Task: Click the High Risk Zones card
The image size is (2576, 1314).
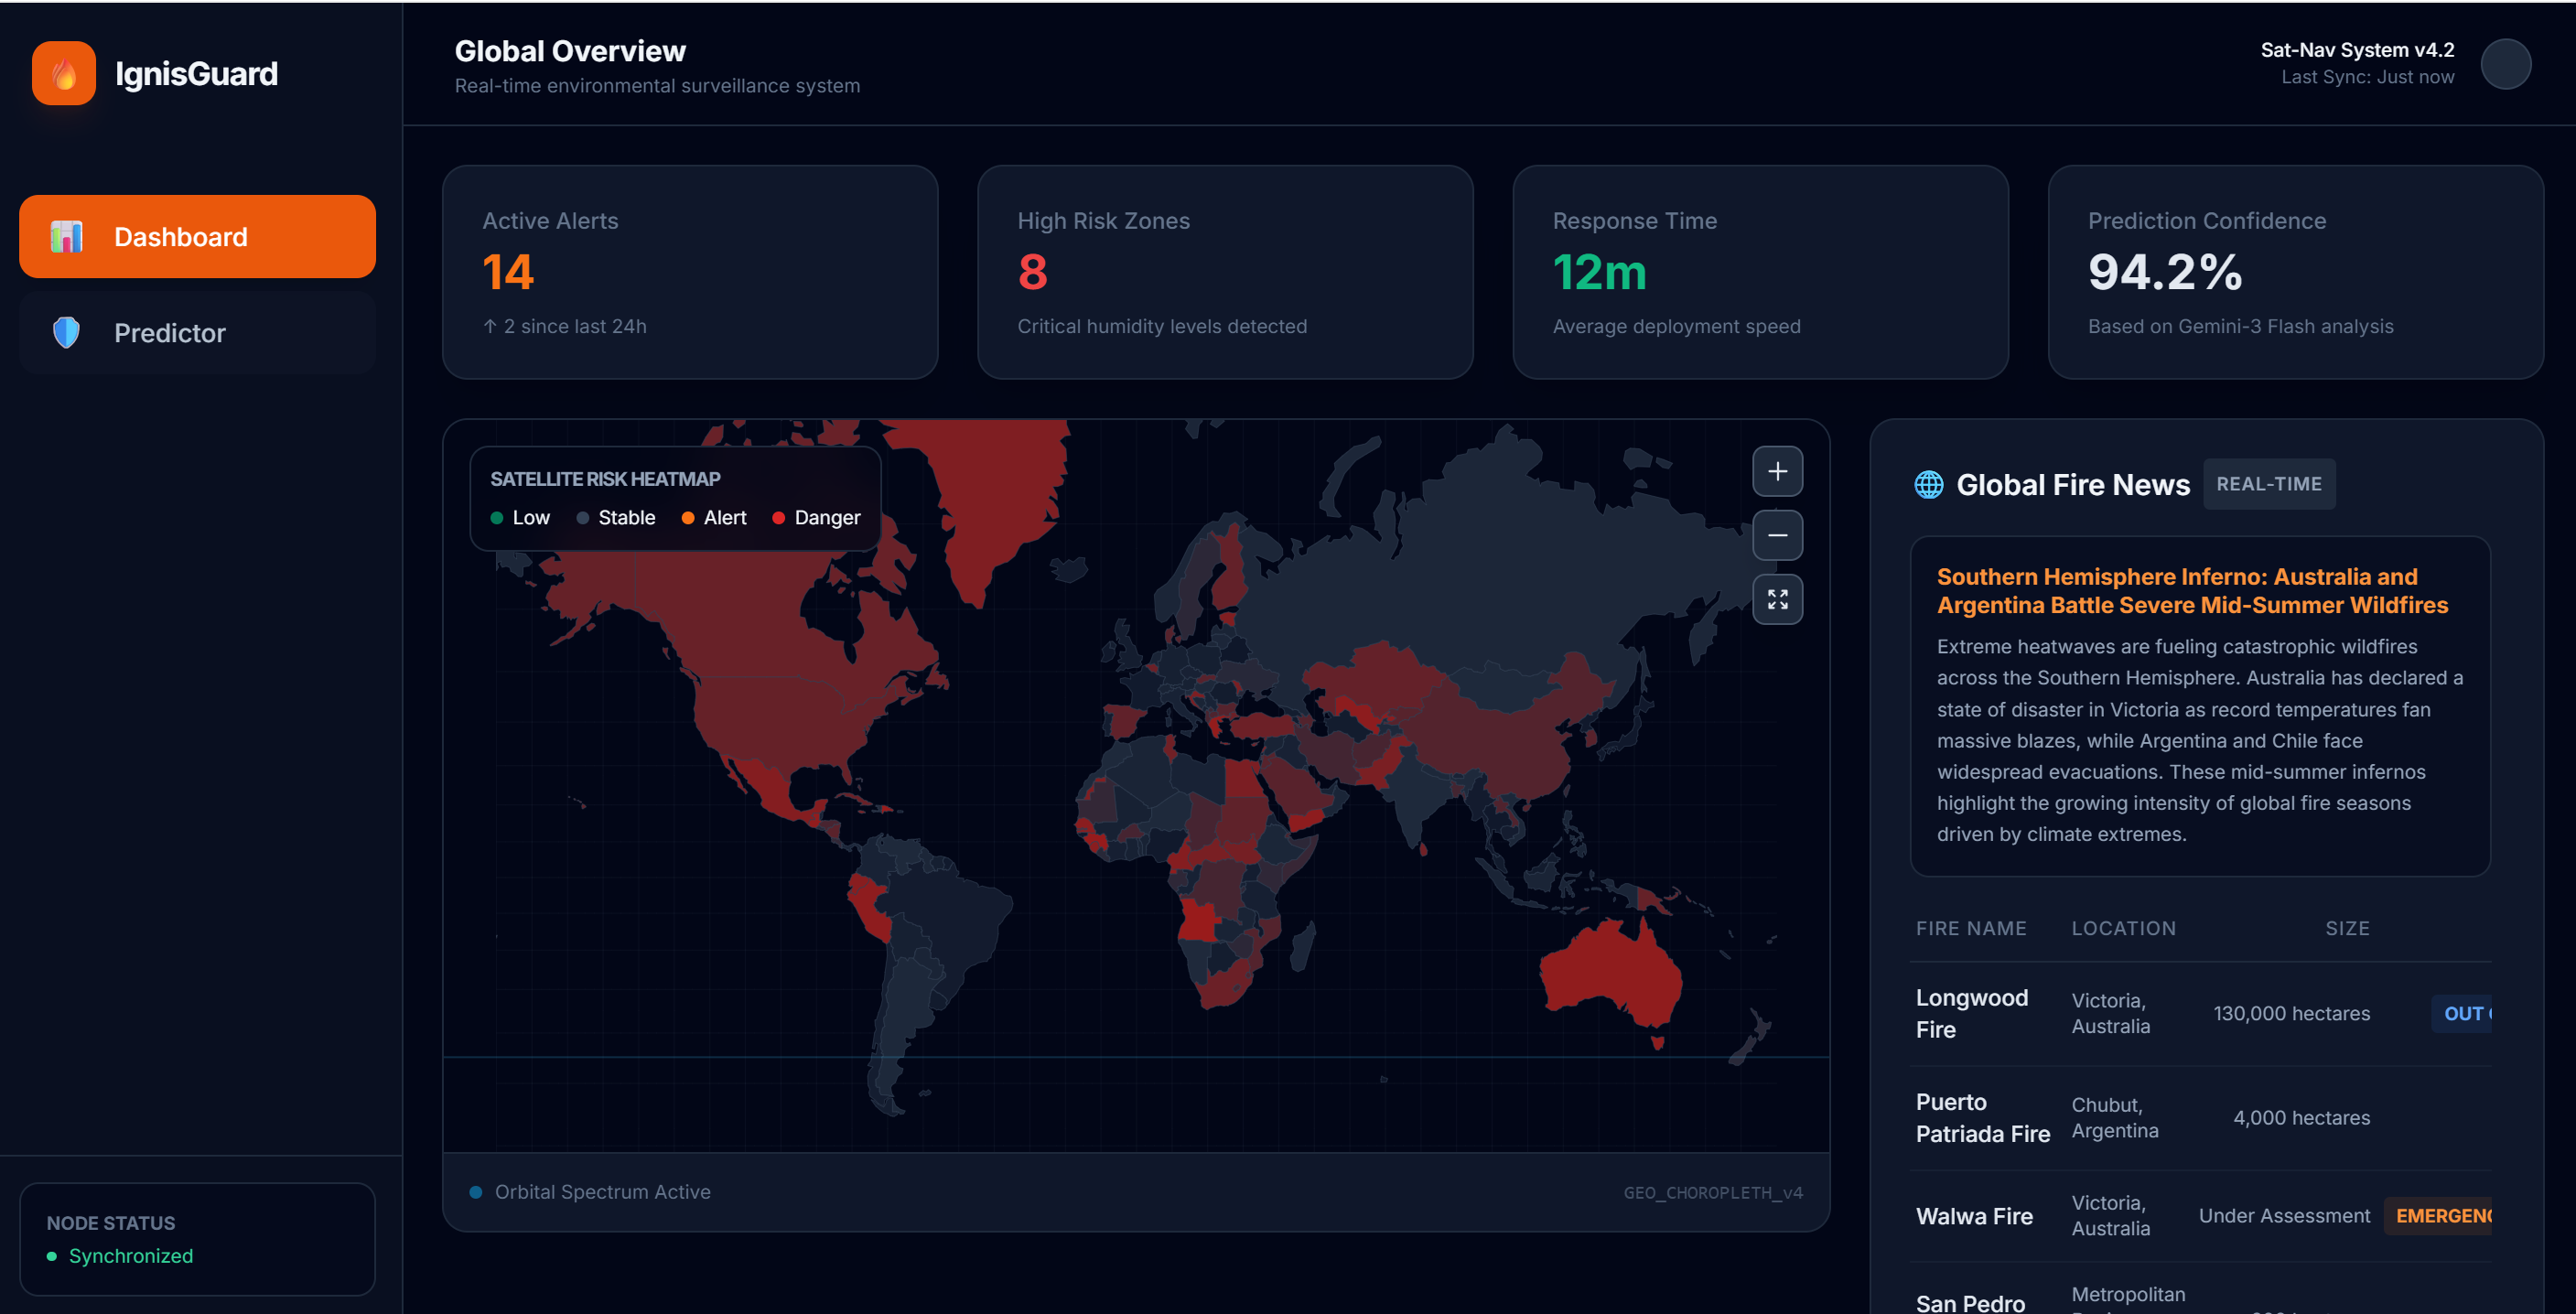Action: 1224,272
